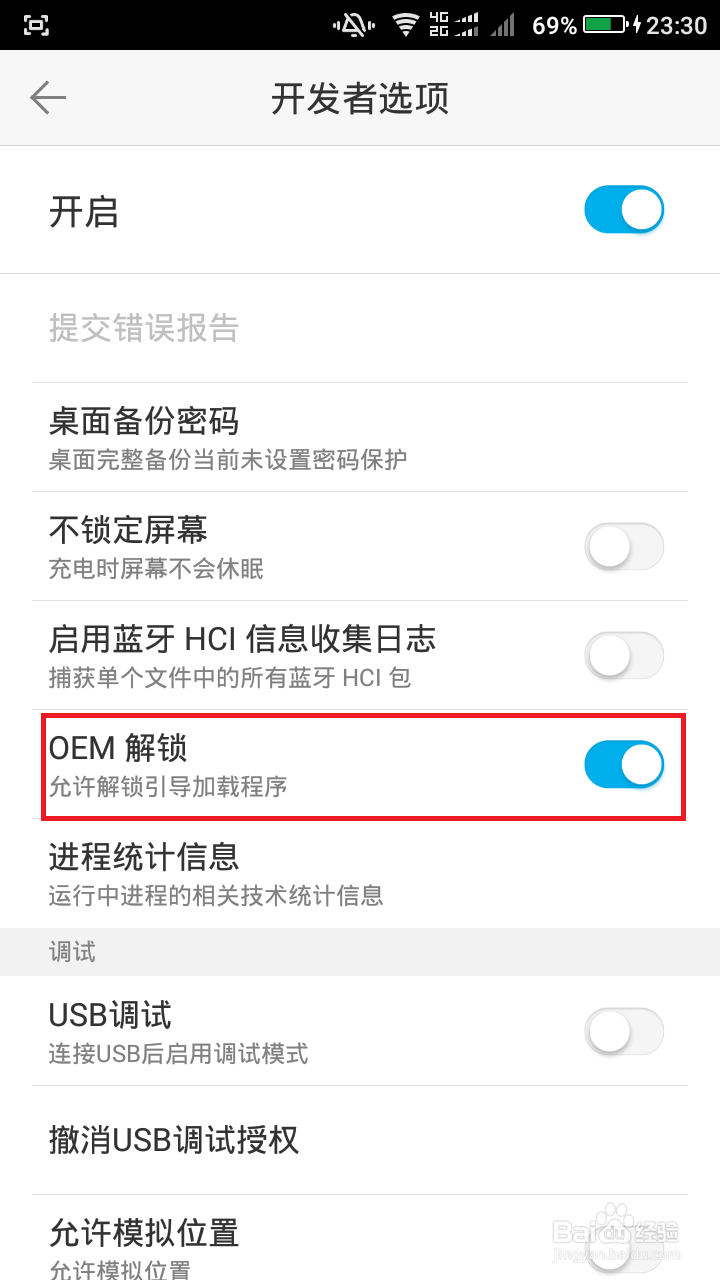
Task: Disable the OEM 解锁 switch
Action: pos(624,765)
